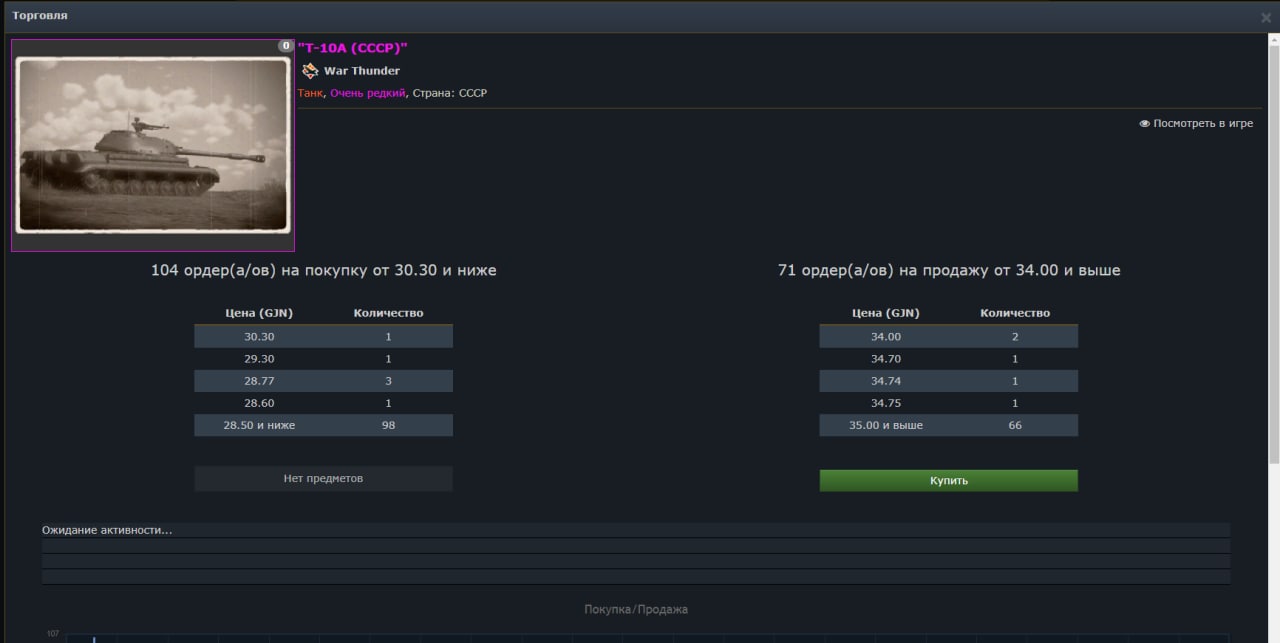Screen dimensions: 1280x643
Task: Select sell order row priced 34.74
Action: click(948, 381)
